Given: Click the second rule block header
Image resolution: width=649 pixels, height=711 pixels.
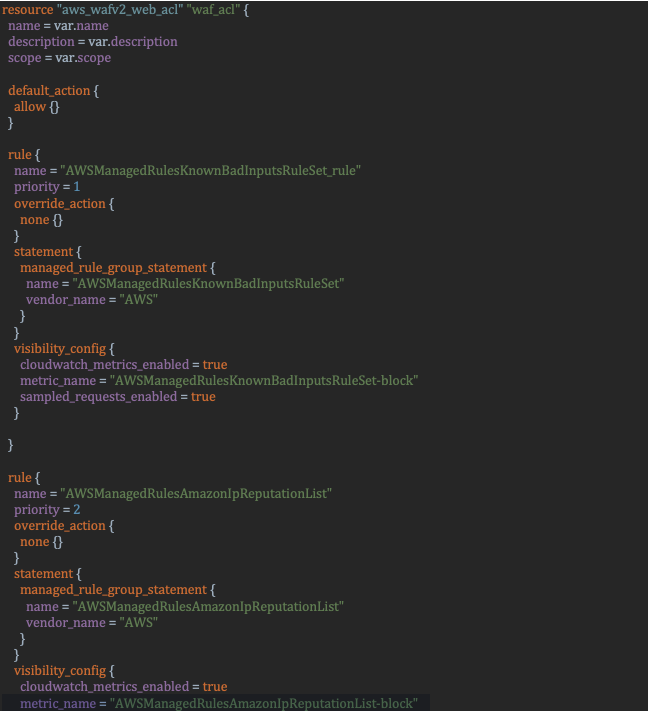Looking at the screenshot, I should [x=24, y=478].
